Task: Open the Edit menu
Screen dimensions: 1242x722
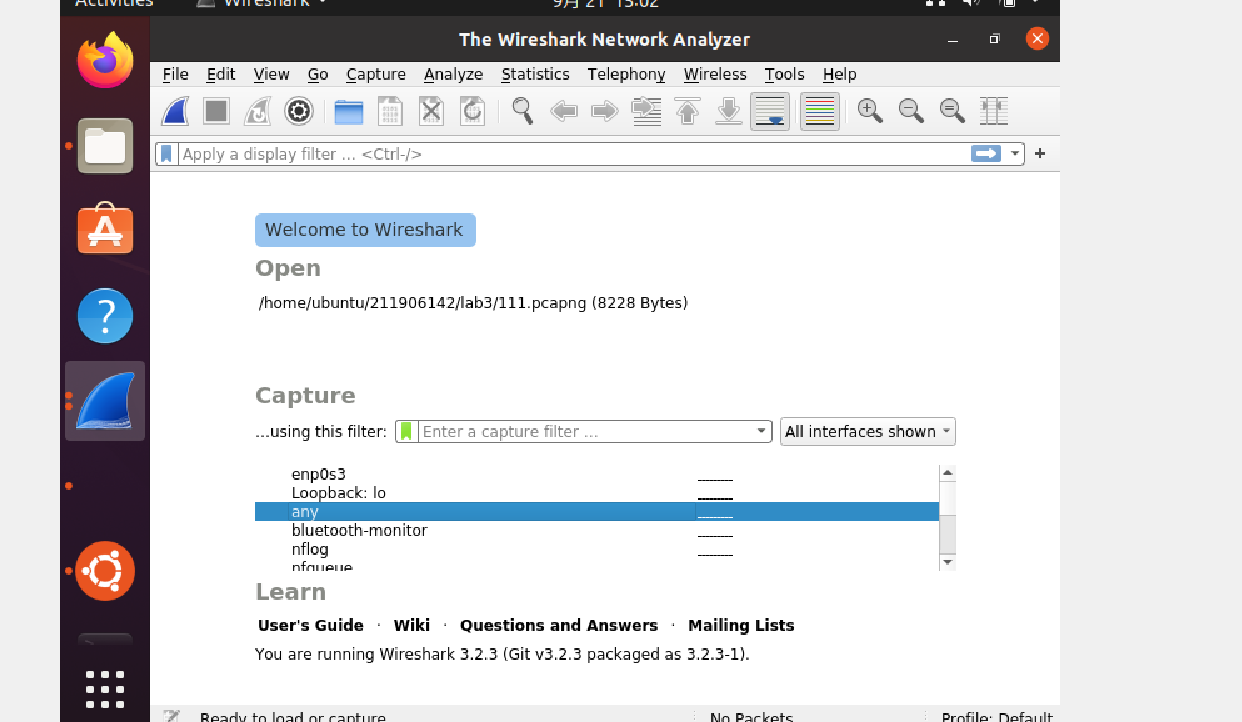Action: click(221, 74)
